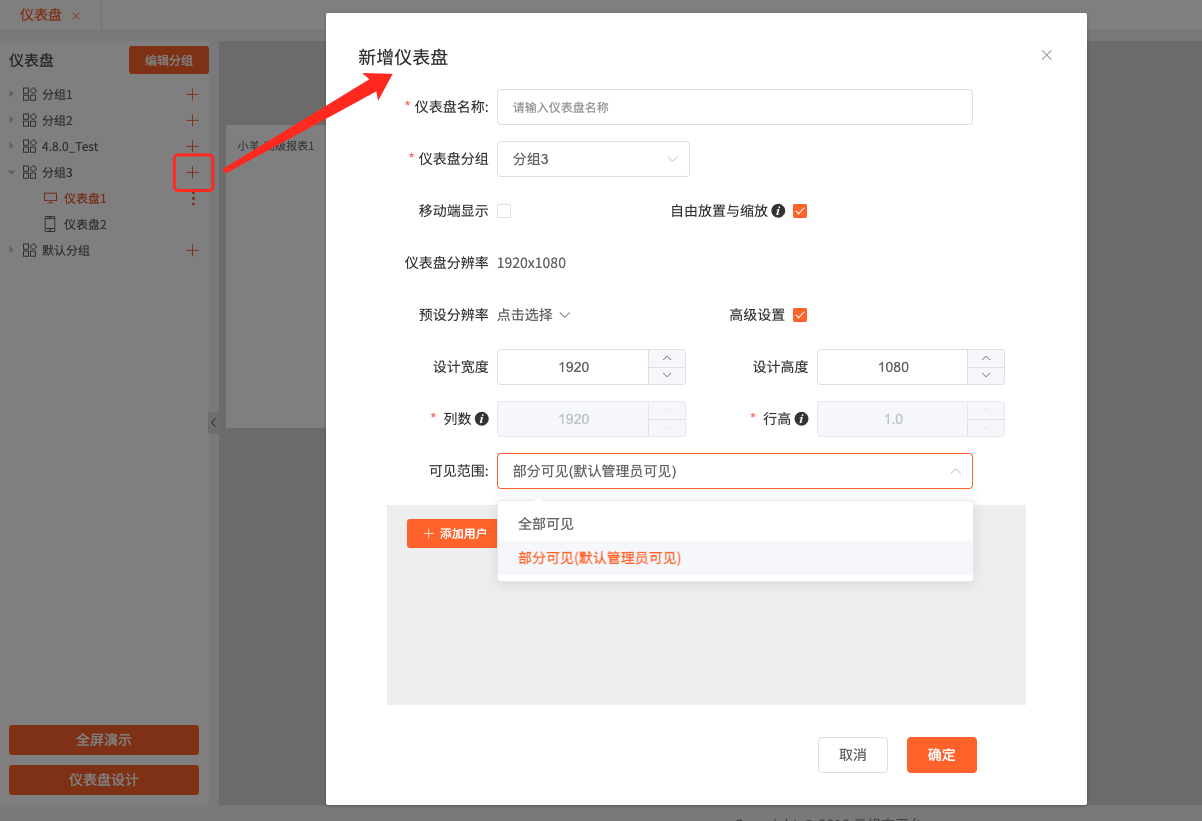Enable the 移动端显示 checkbox

504,211
